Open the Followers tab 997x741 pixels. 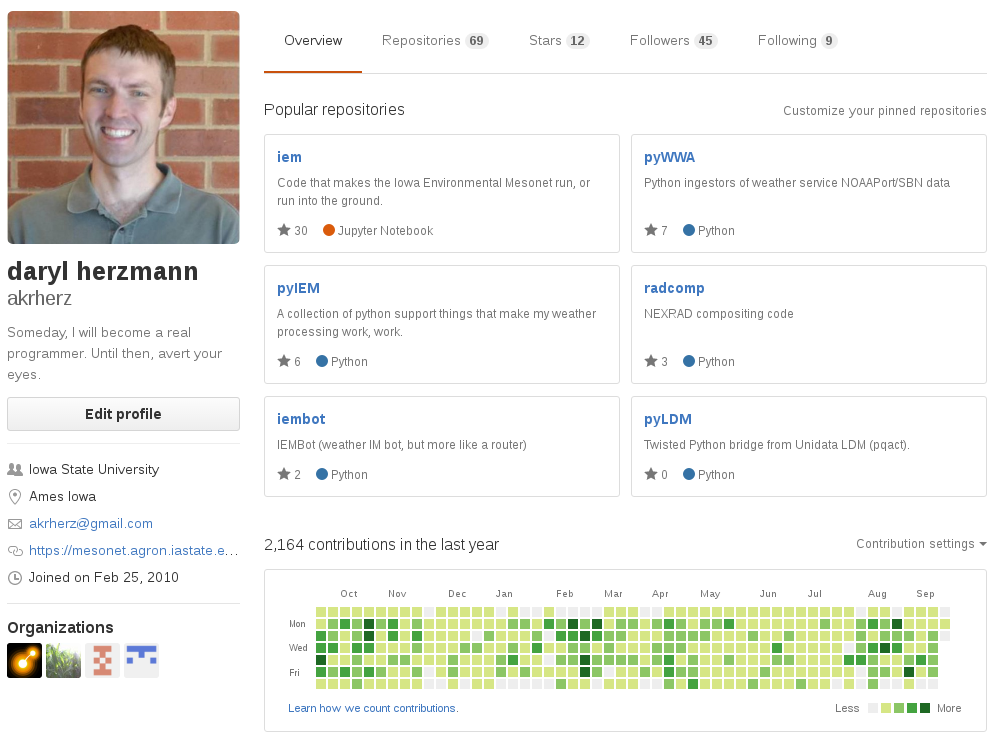[673, 41]
